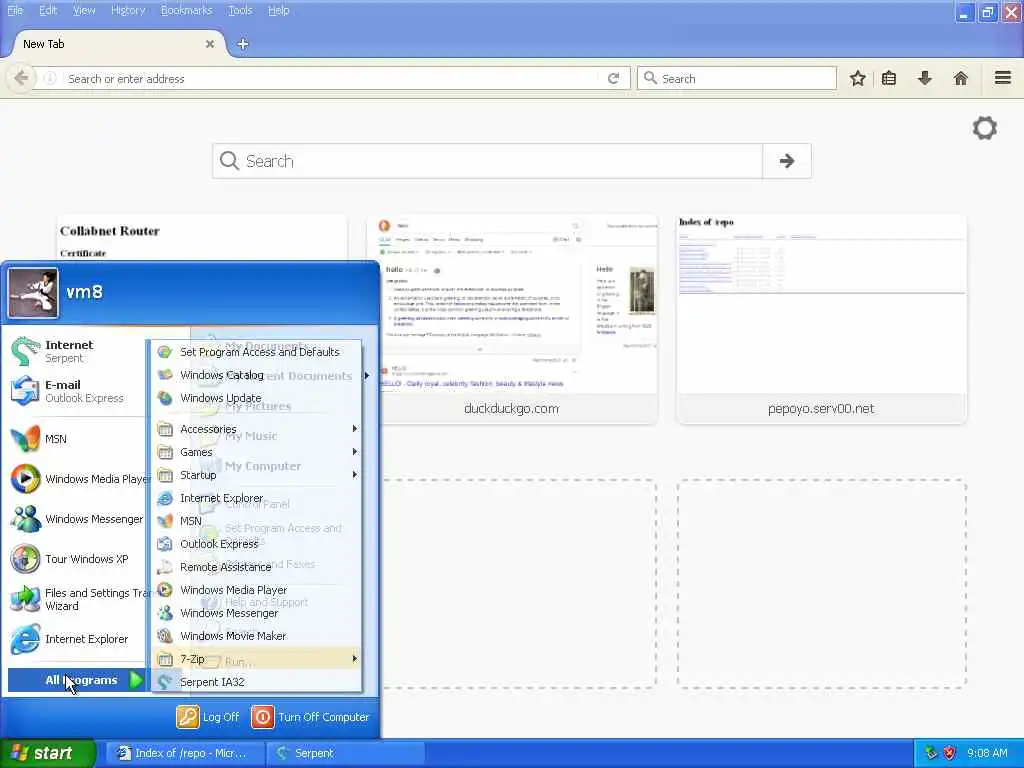Expand the Accessories submenu
Image resolution: width=1024 pixels, height=768 pixels.
click(257, 429)
